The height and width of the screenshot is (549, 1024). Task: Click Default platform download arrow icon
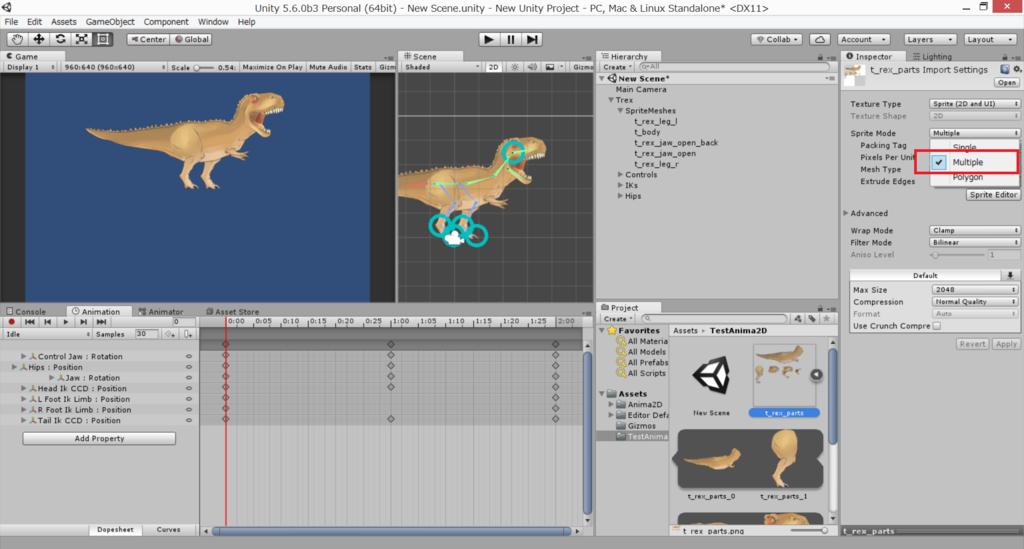1010,275
